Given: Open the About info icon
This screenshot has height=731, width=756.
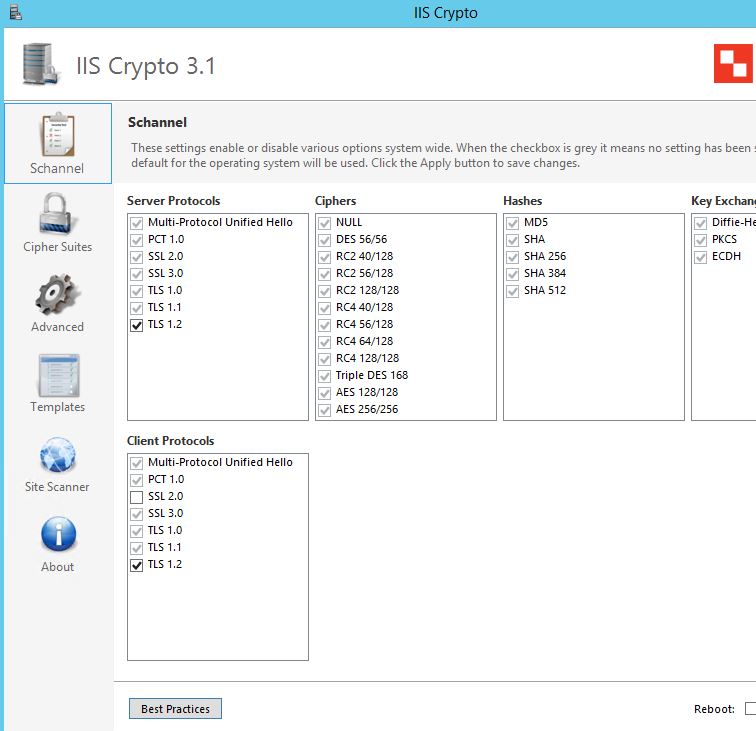Looking at the screenshot, I should pyautogui.click(x=58, y=534).
